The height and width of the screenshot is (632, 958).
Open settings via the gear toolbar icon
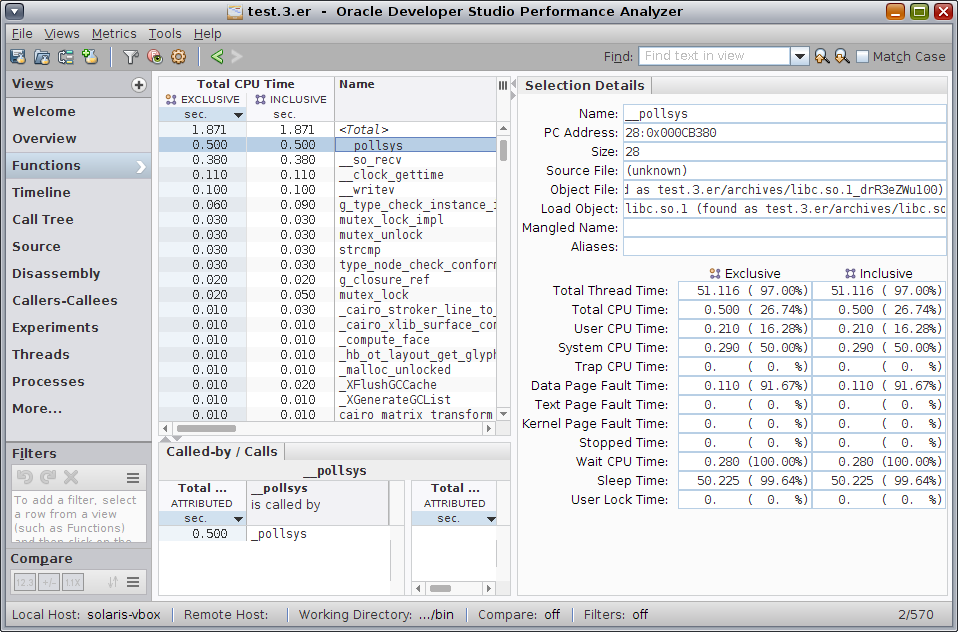(178, 57)
